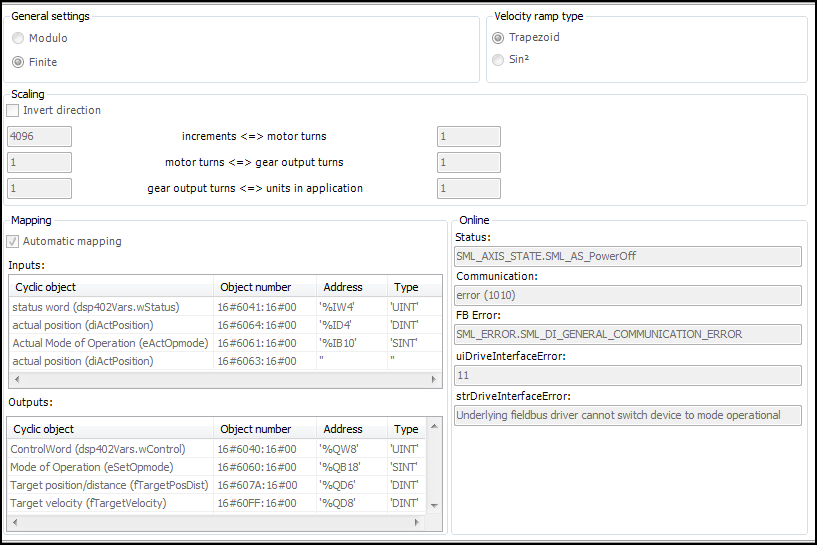The height and width of the screenshot is (545, 817).
Task: Click the increments field showing 4096
Action: 39,137
